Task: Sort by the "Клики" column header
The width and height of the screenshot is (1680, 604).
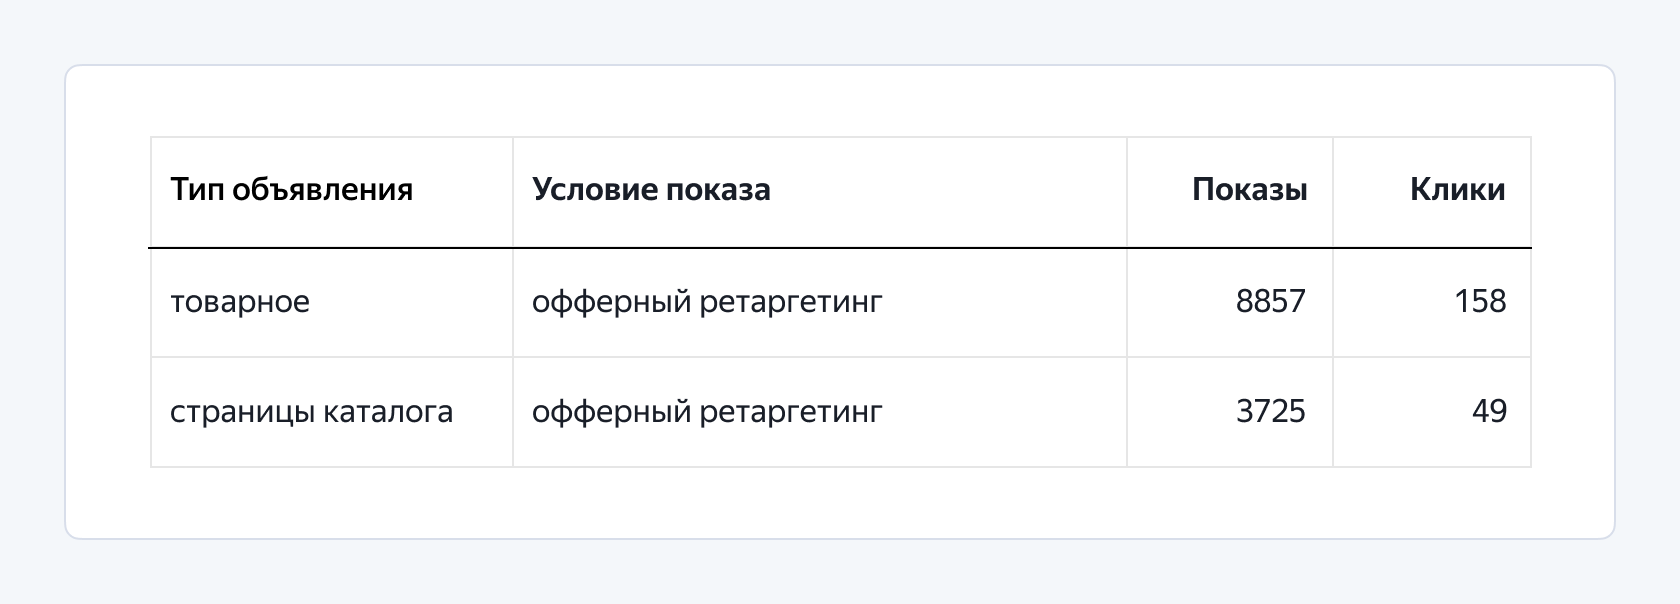Action: [1457, 190]
